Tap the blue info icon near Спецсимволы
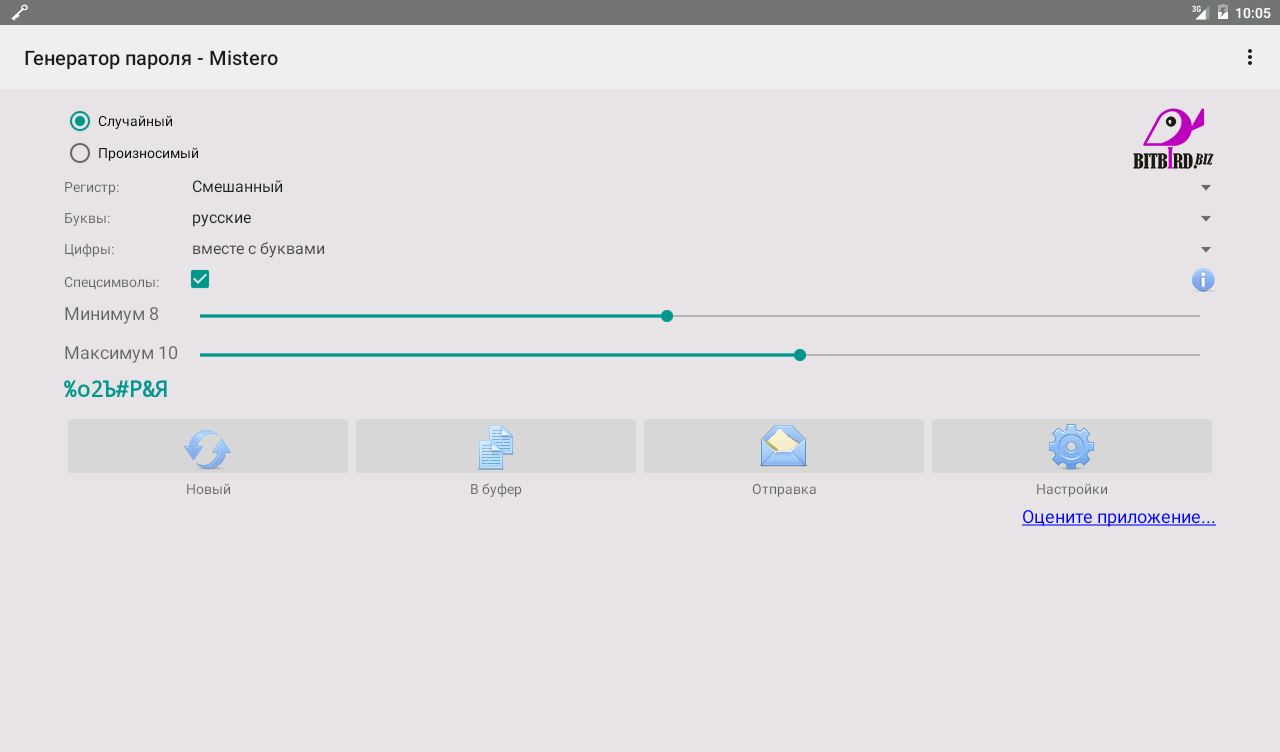The image size is (1280, 752). [1203, 280]
